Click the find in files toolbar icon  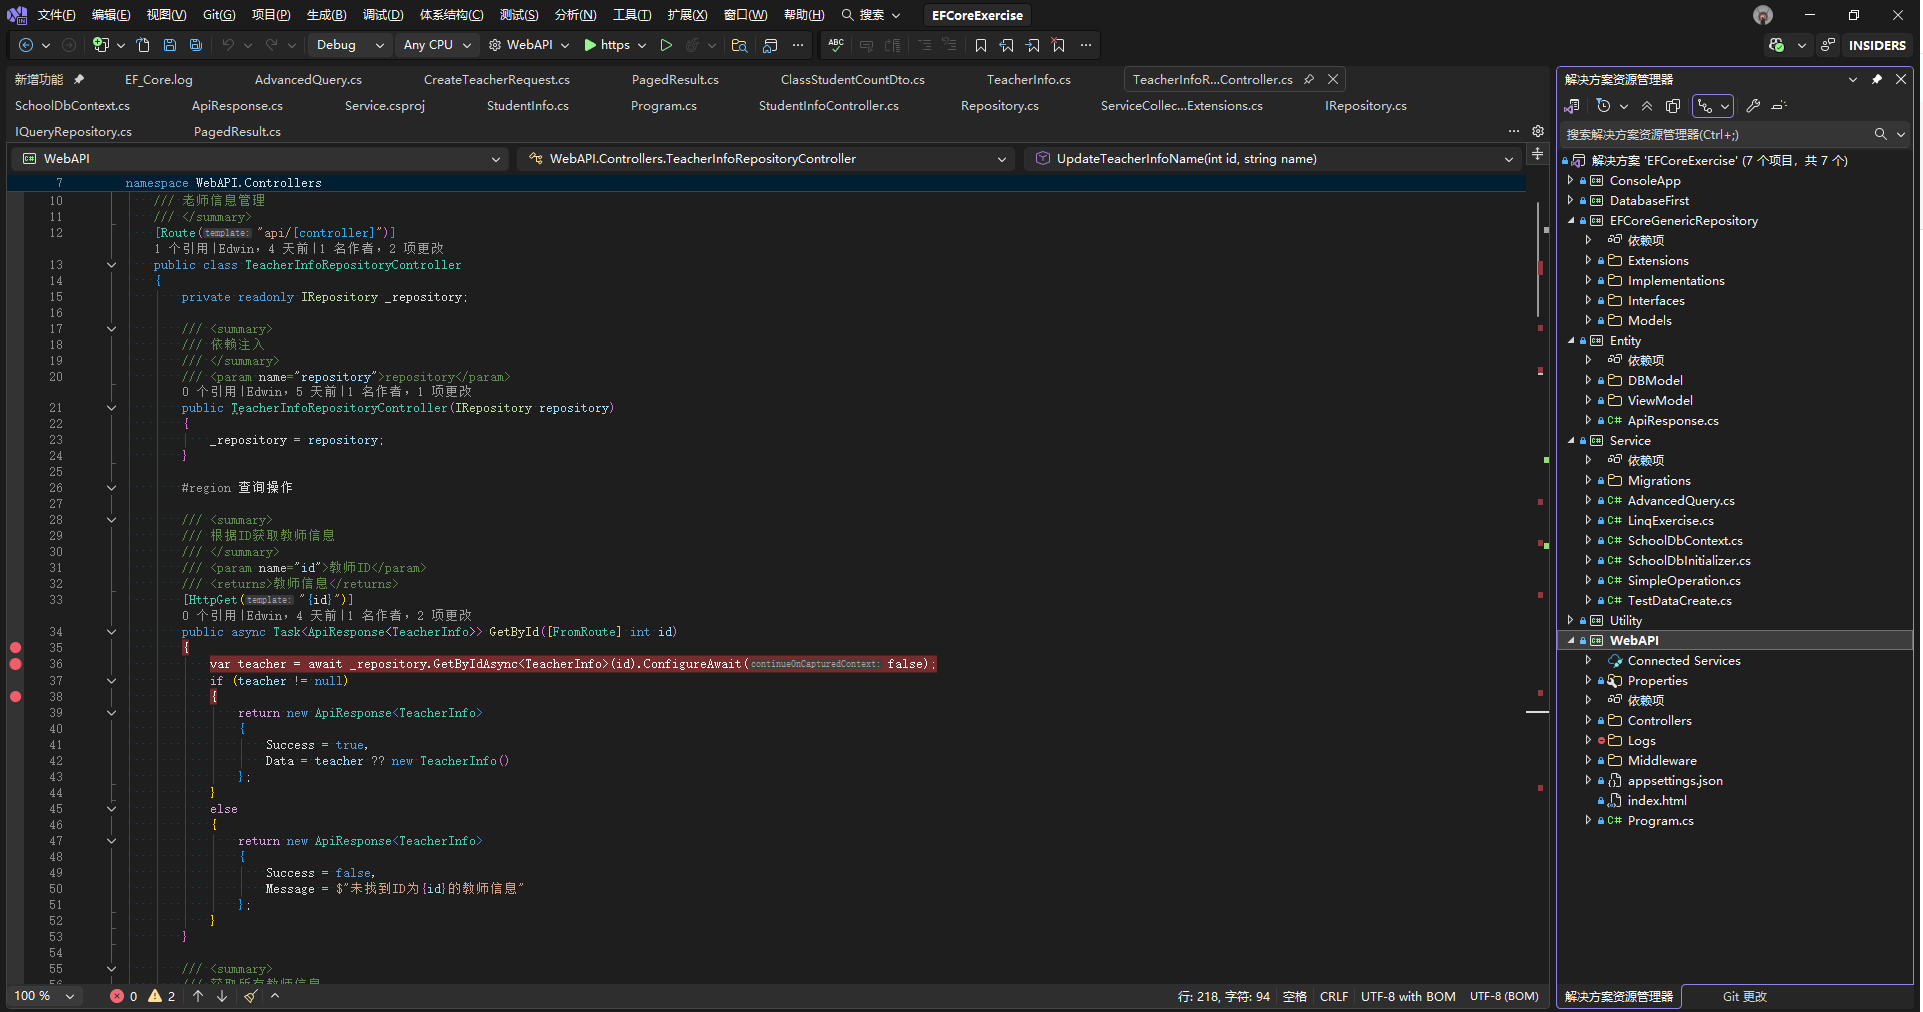tap(739, 45)
